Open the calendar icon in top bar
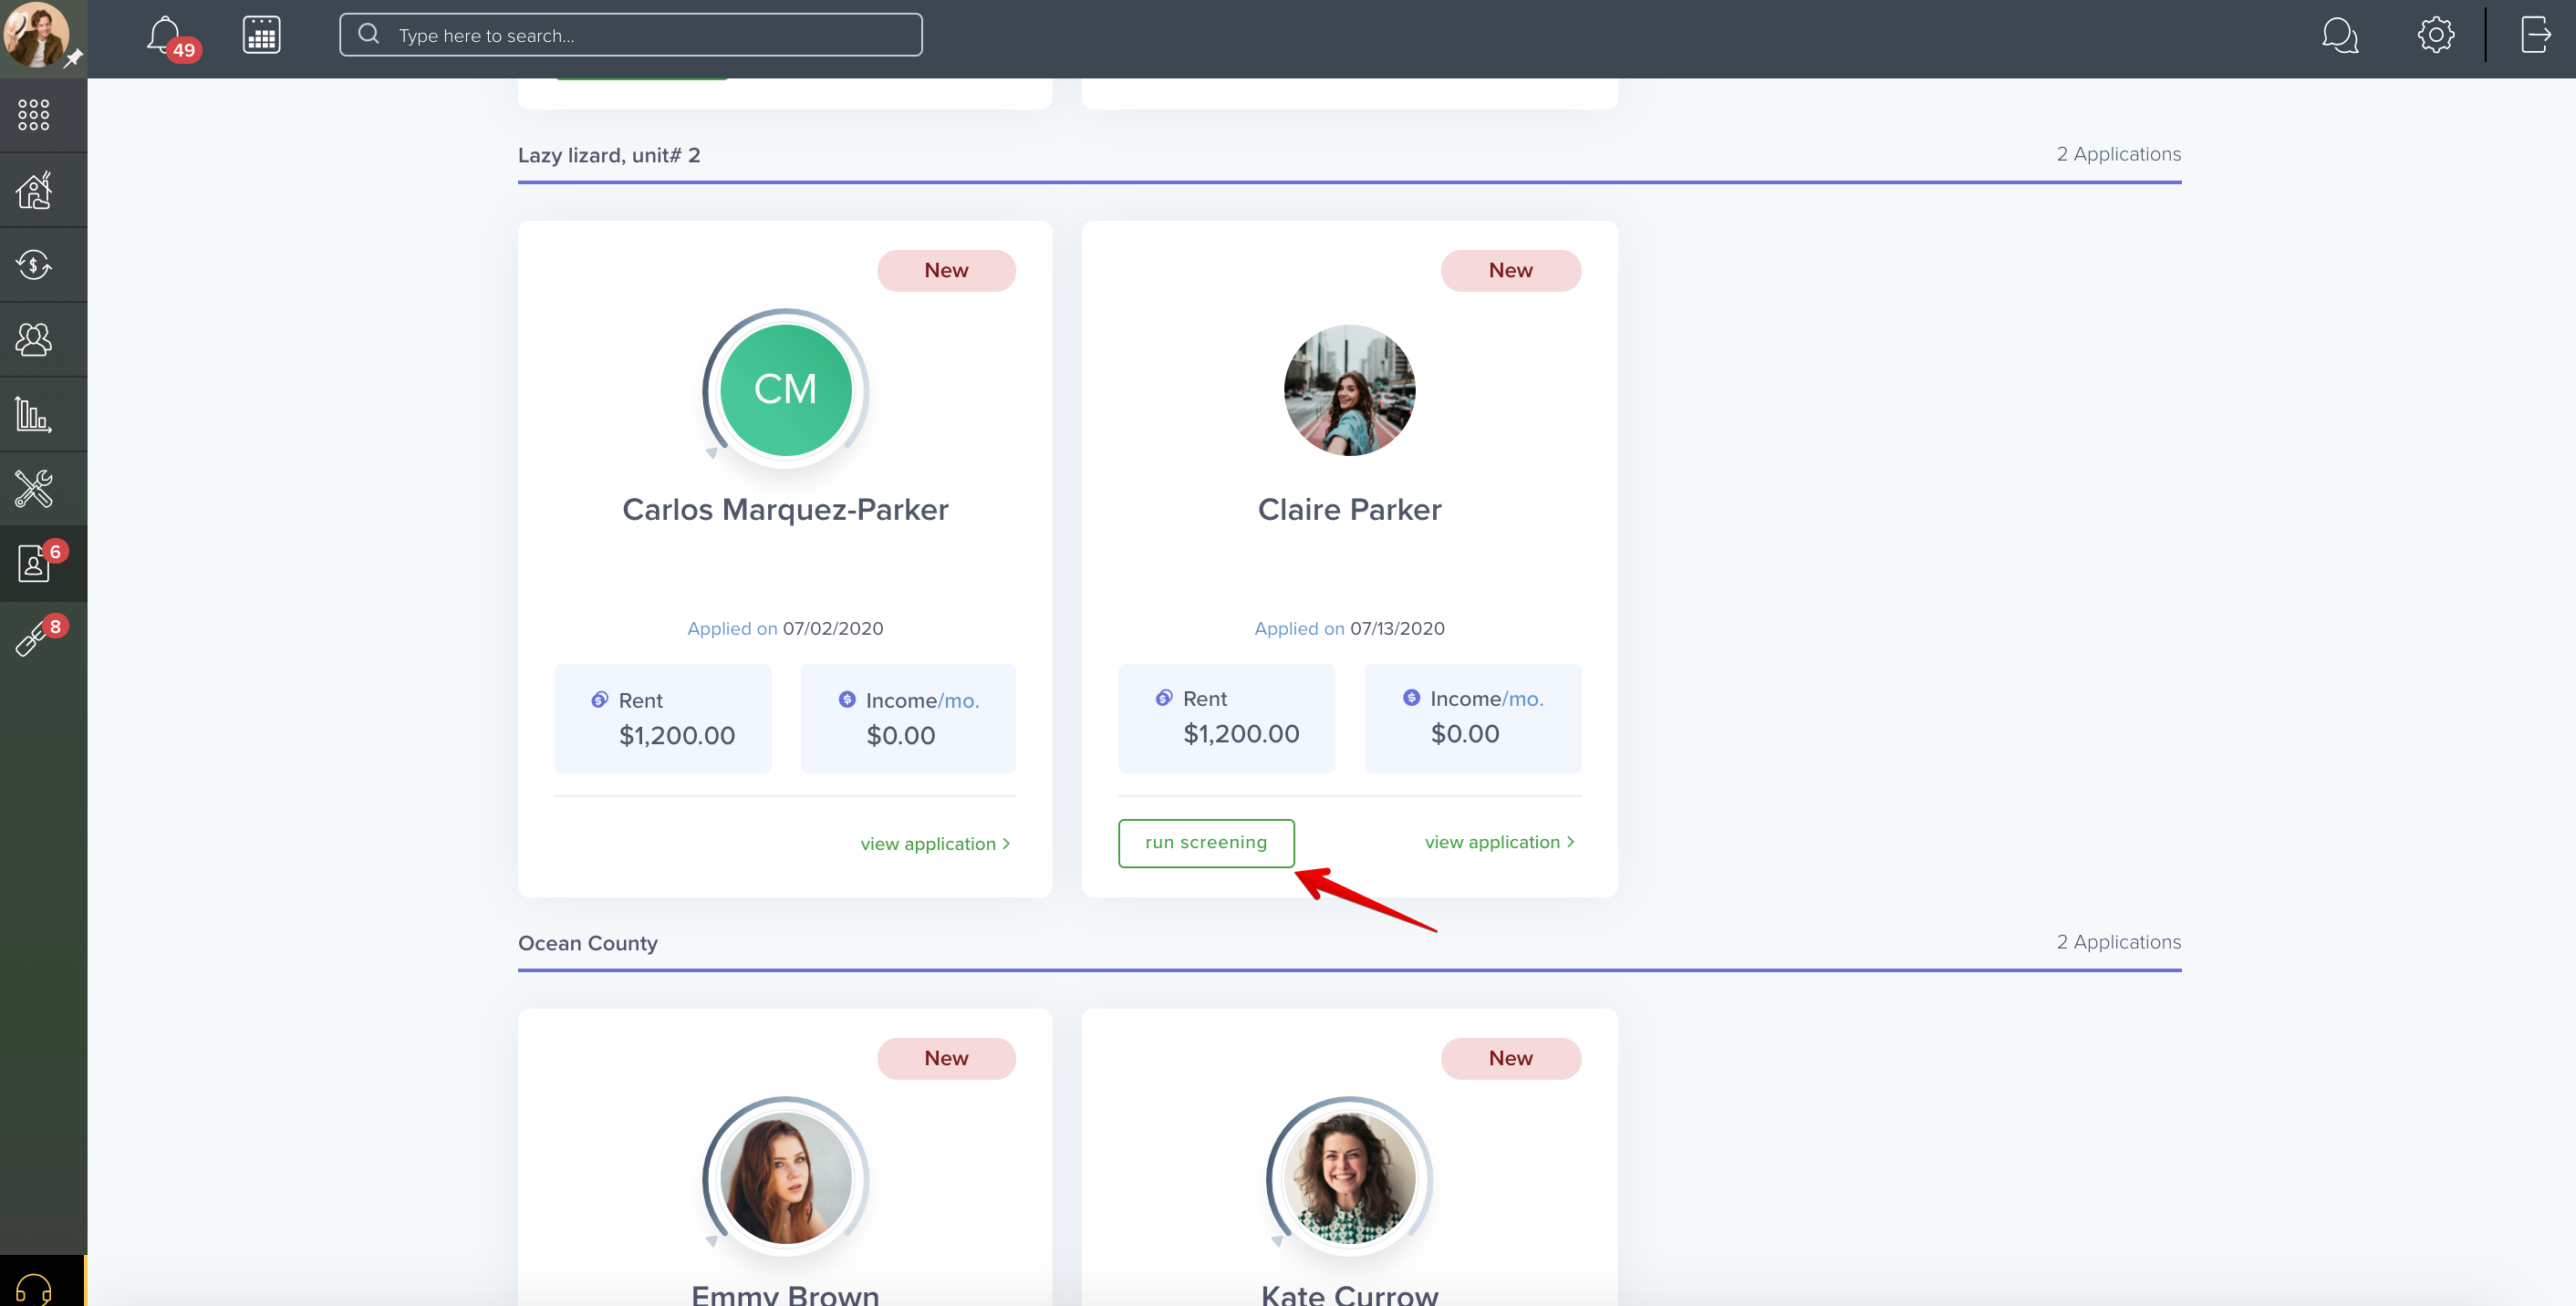 click(261, 36)
